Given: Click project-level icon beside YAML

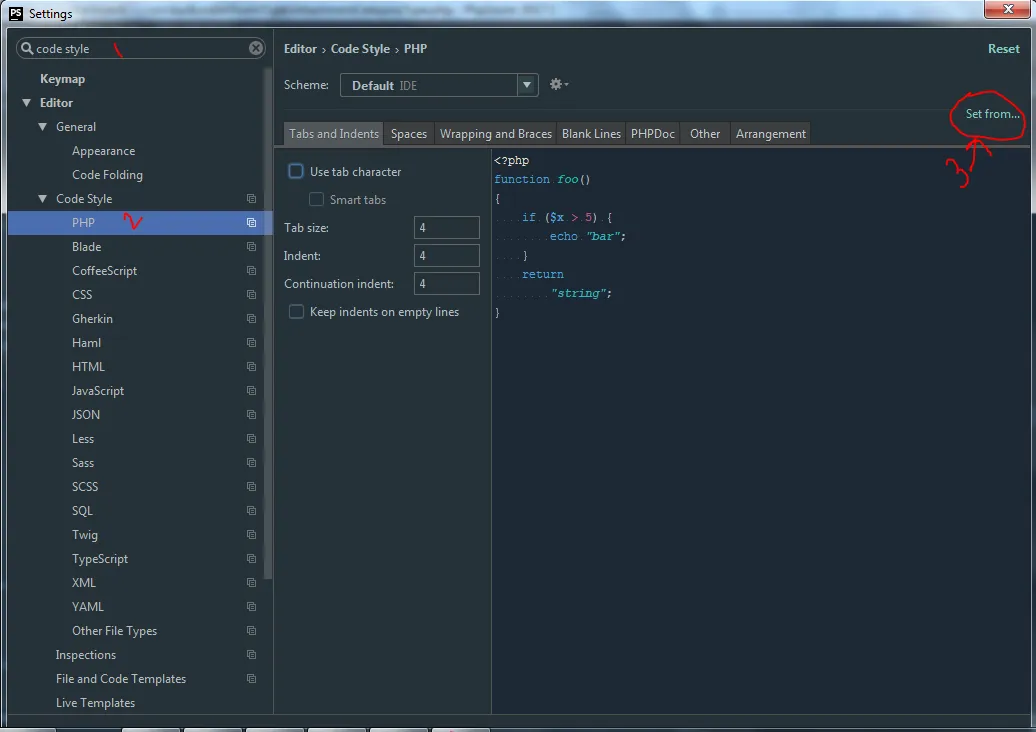Looking at the screenshot, I should [251, 606].
